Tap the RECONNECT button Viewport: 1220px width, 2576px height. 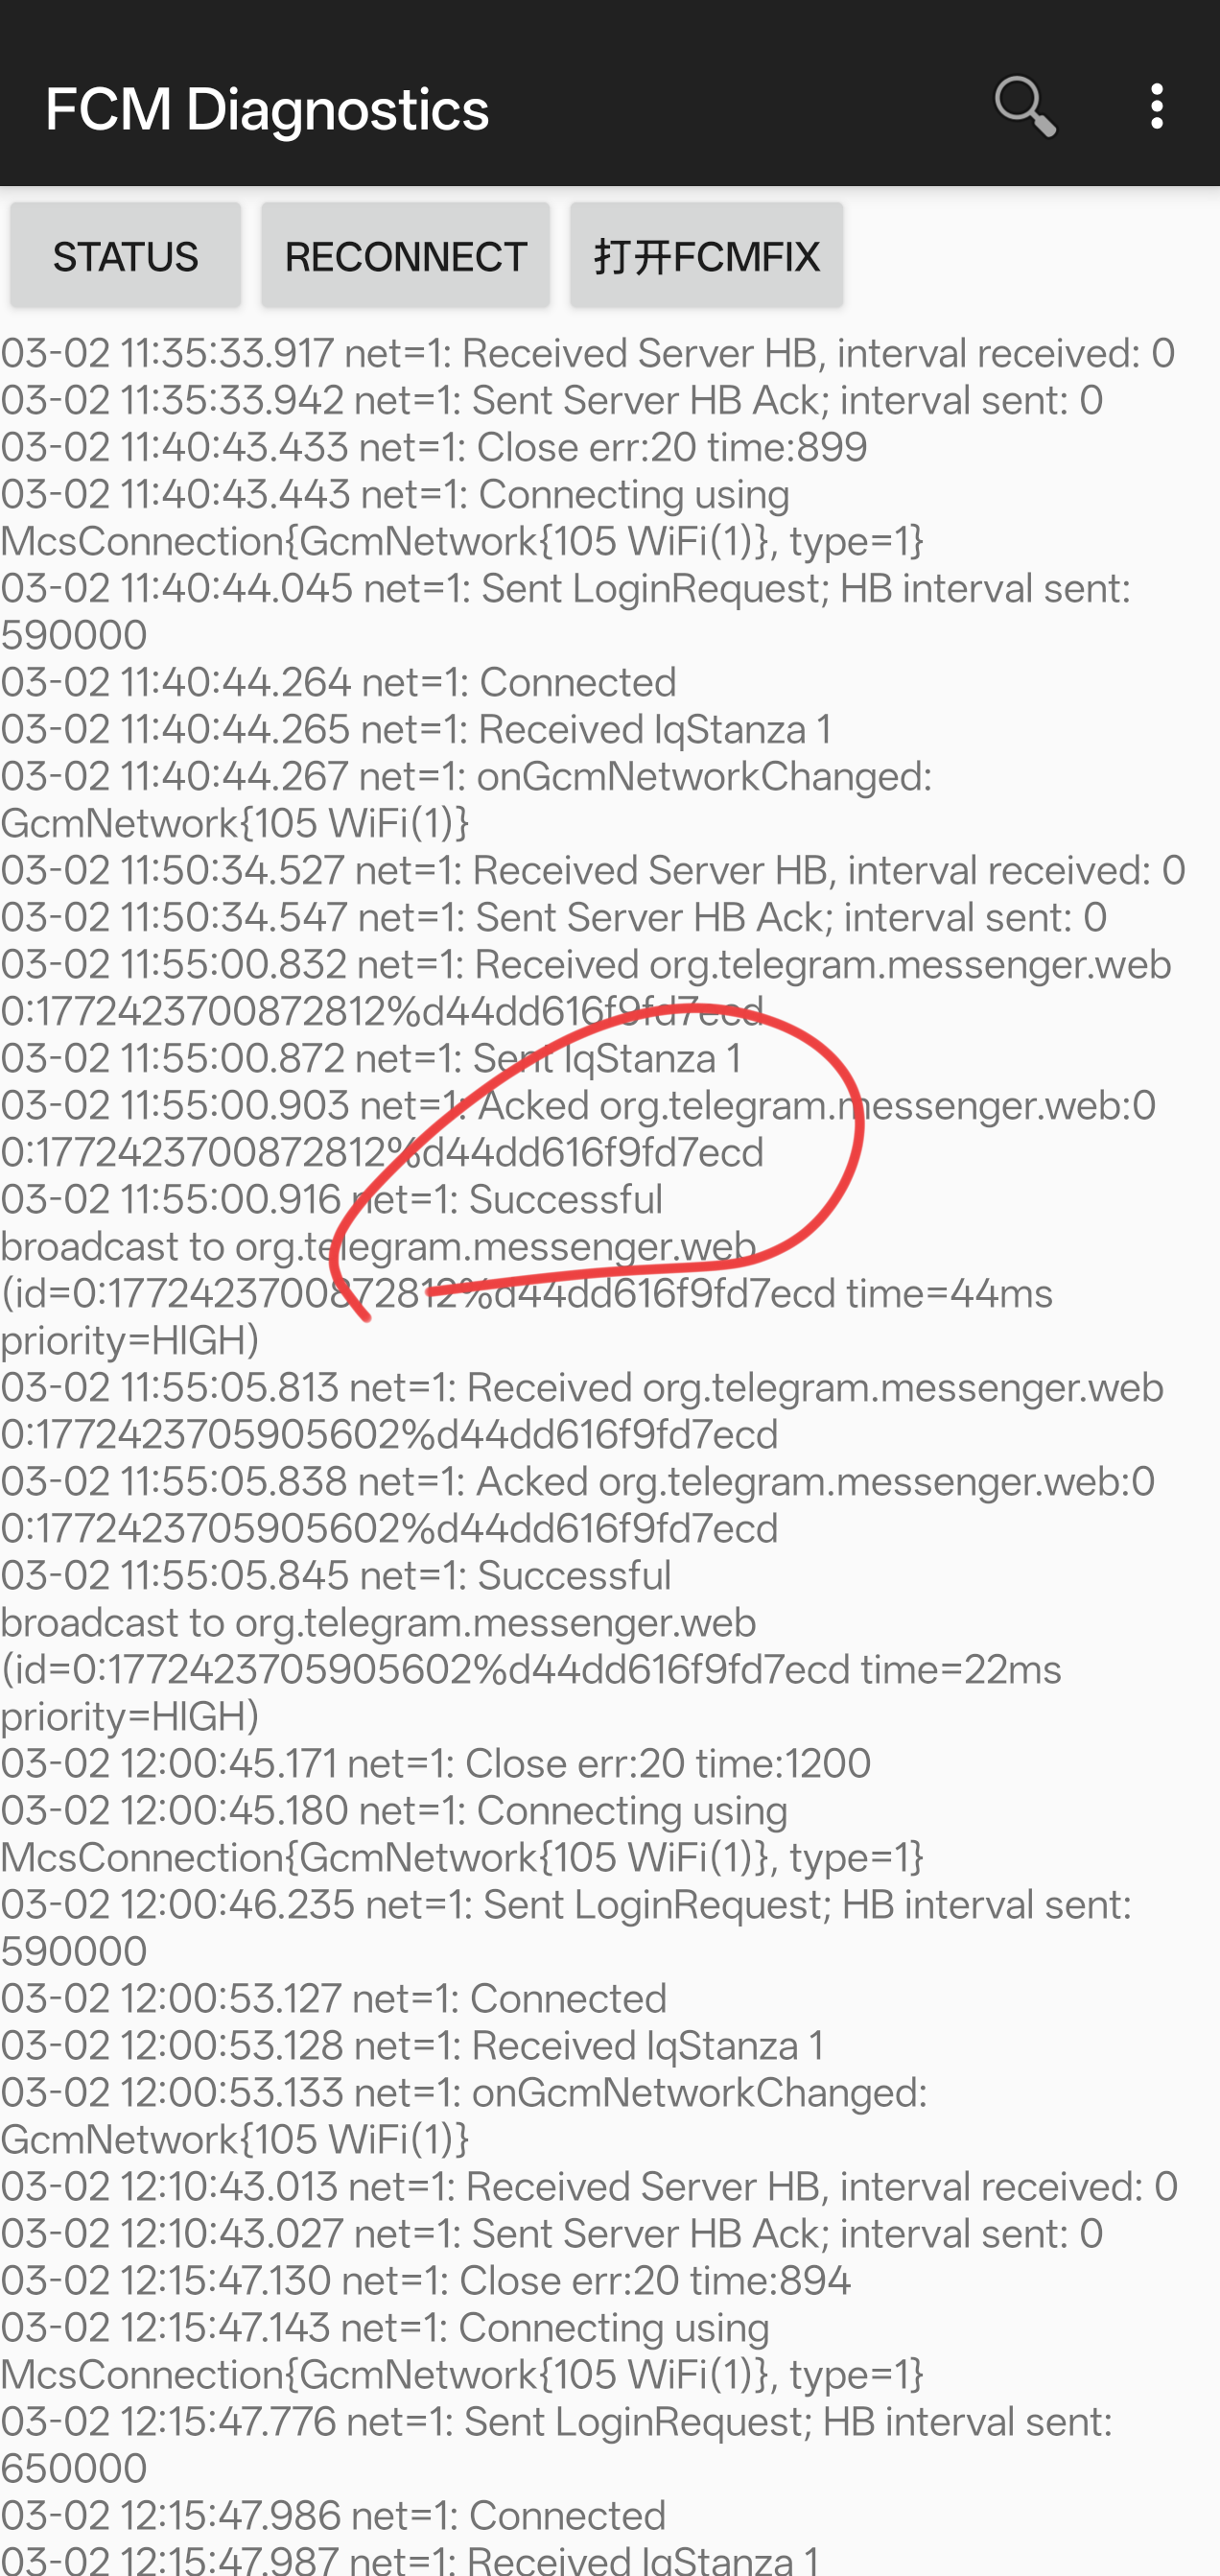click(405, 256)
